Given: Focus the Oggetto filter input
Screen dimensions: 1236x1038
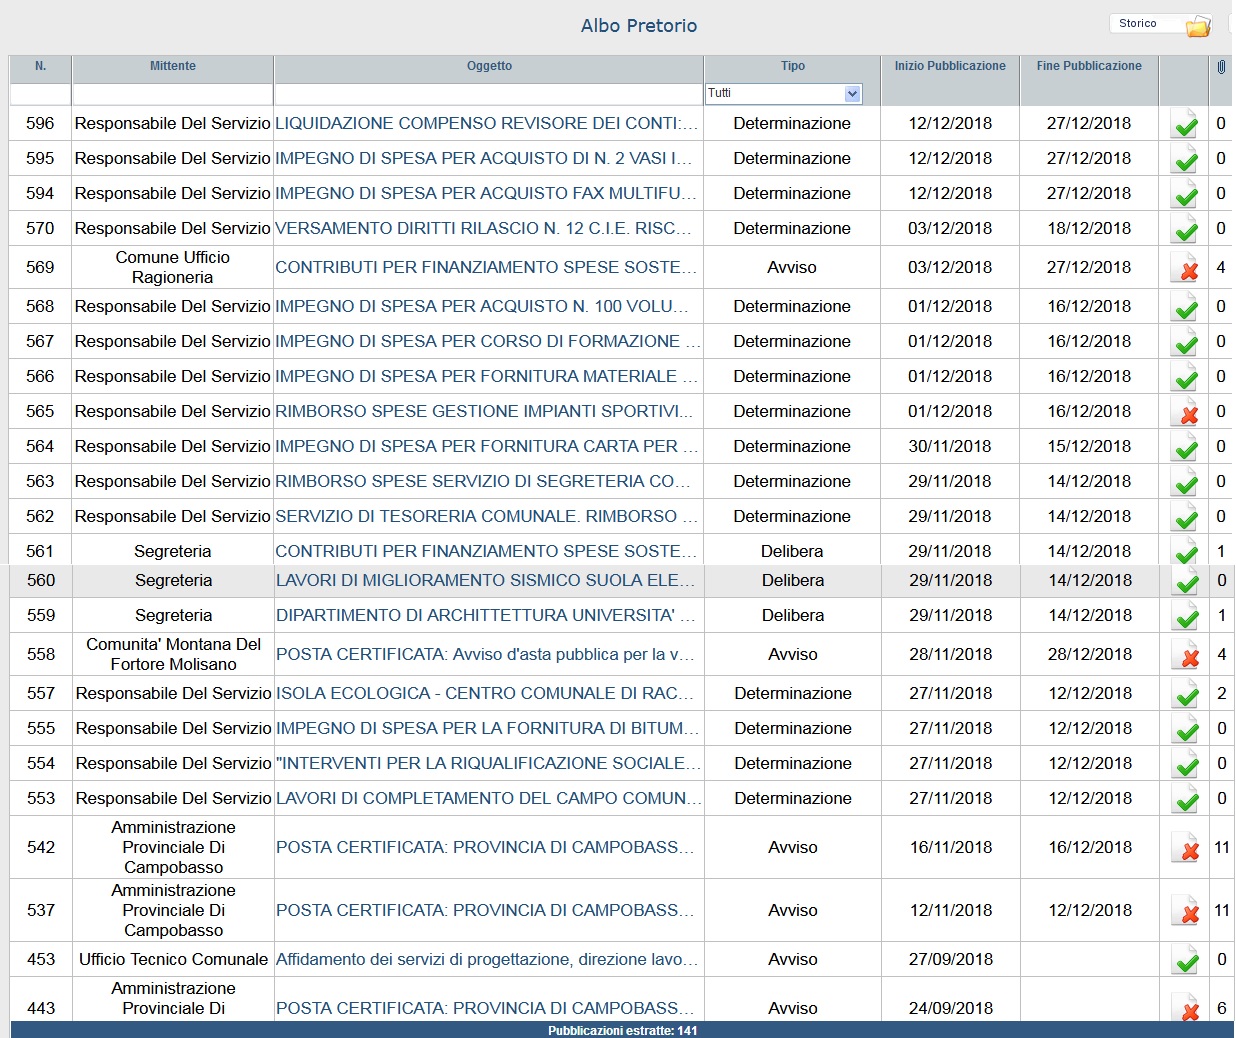Looking at the screenshot, I should tap(489, 94).
